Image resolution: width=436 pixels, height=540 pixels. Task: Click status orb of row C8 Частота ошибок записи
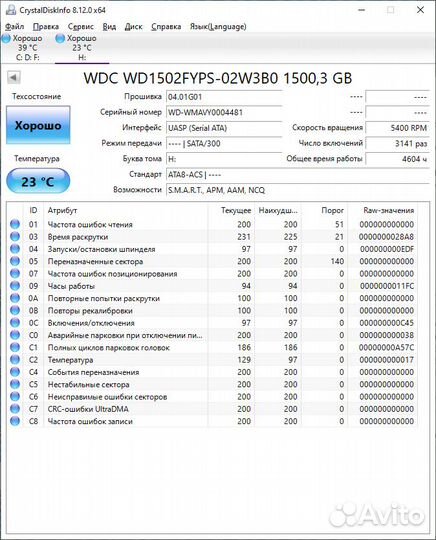click(15, 421)
